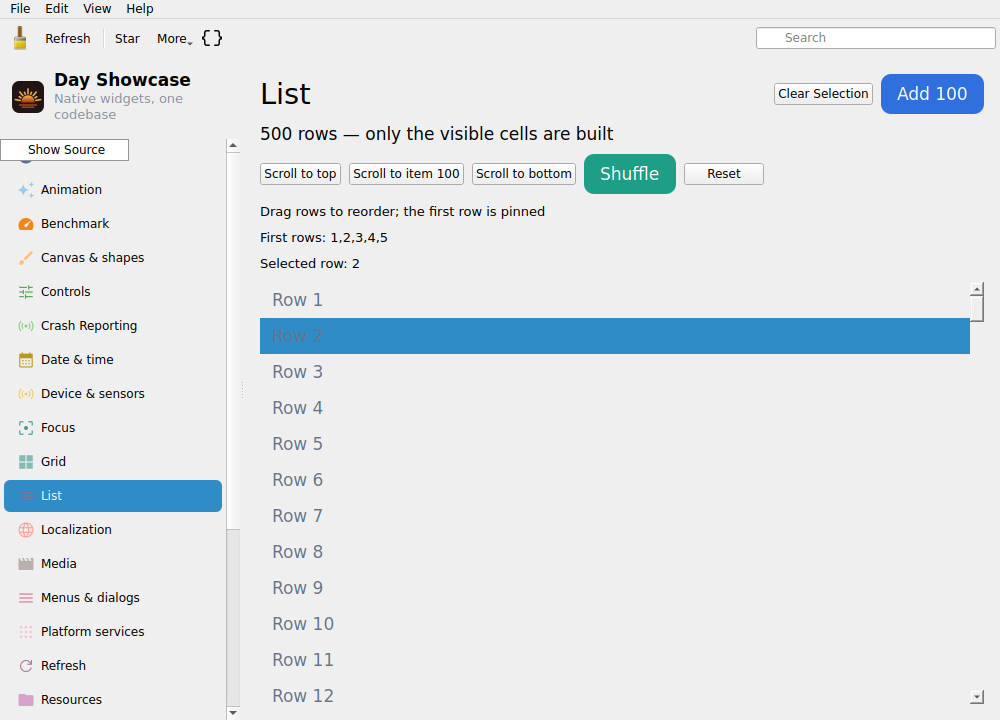Click the Focus target icon
Screen dimensions: 1000x720
(26, 428)
